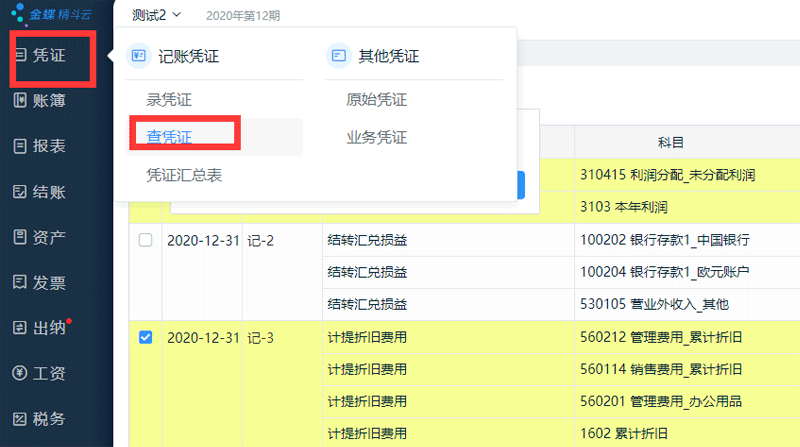Screen dimensions: 800x447
Task: Click 计提折旧费用 summary beside 560114
Action: [x=367, y=369]
